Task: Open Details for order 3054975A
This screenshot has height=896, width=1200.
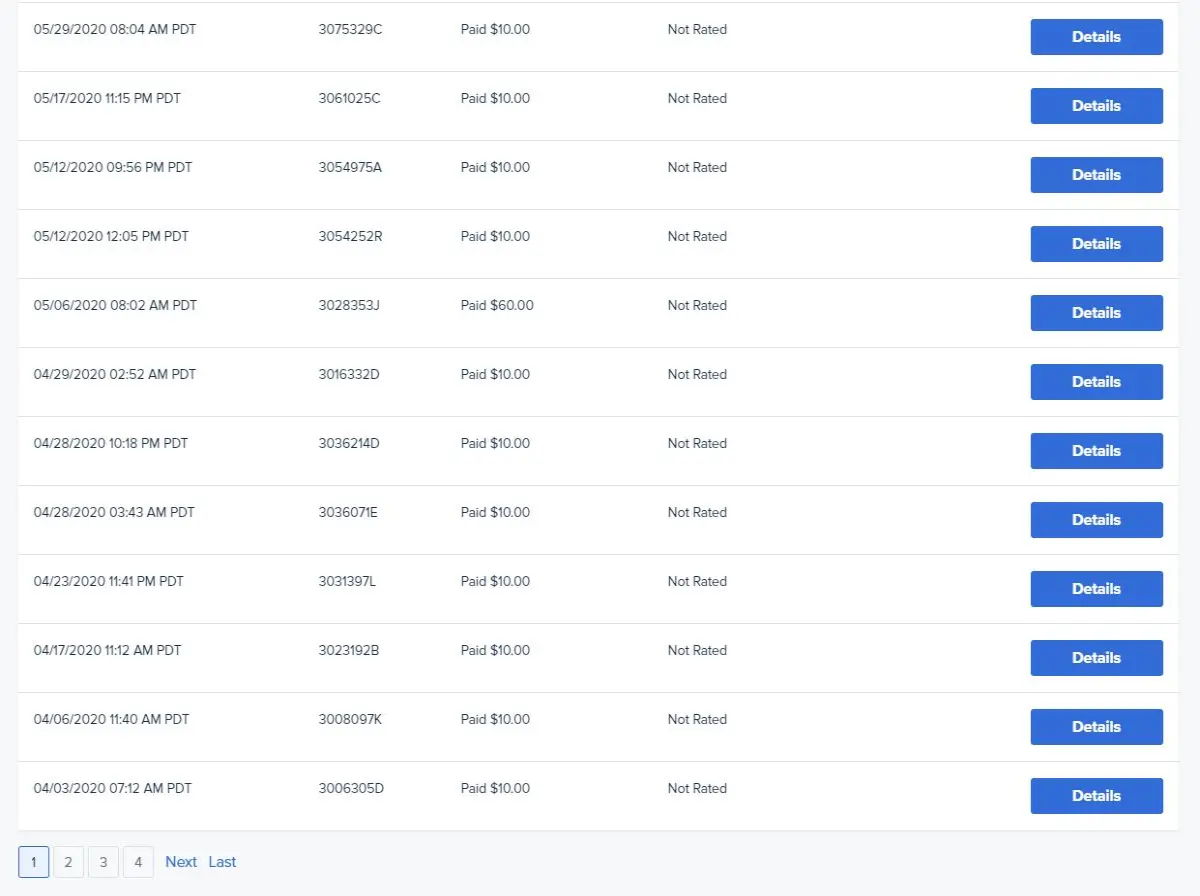Action: click(1096, 175)
